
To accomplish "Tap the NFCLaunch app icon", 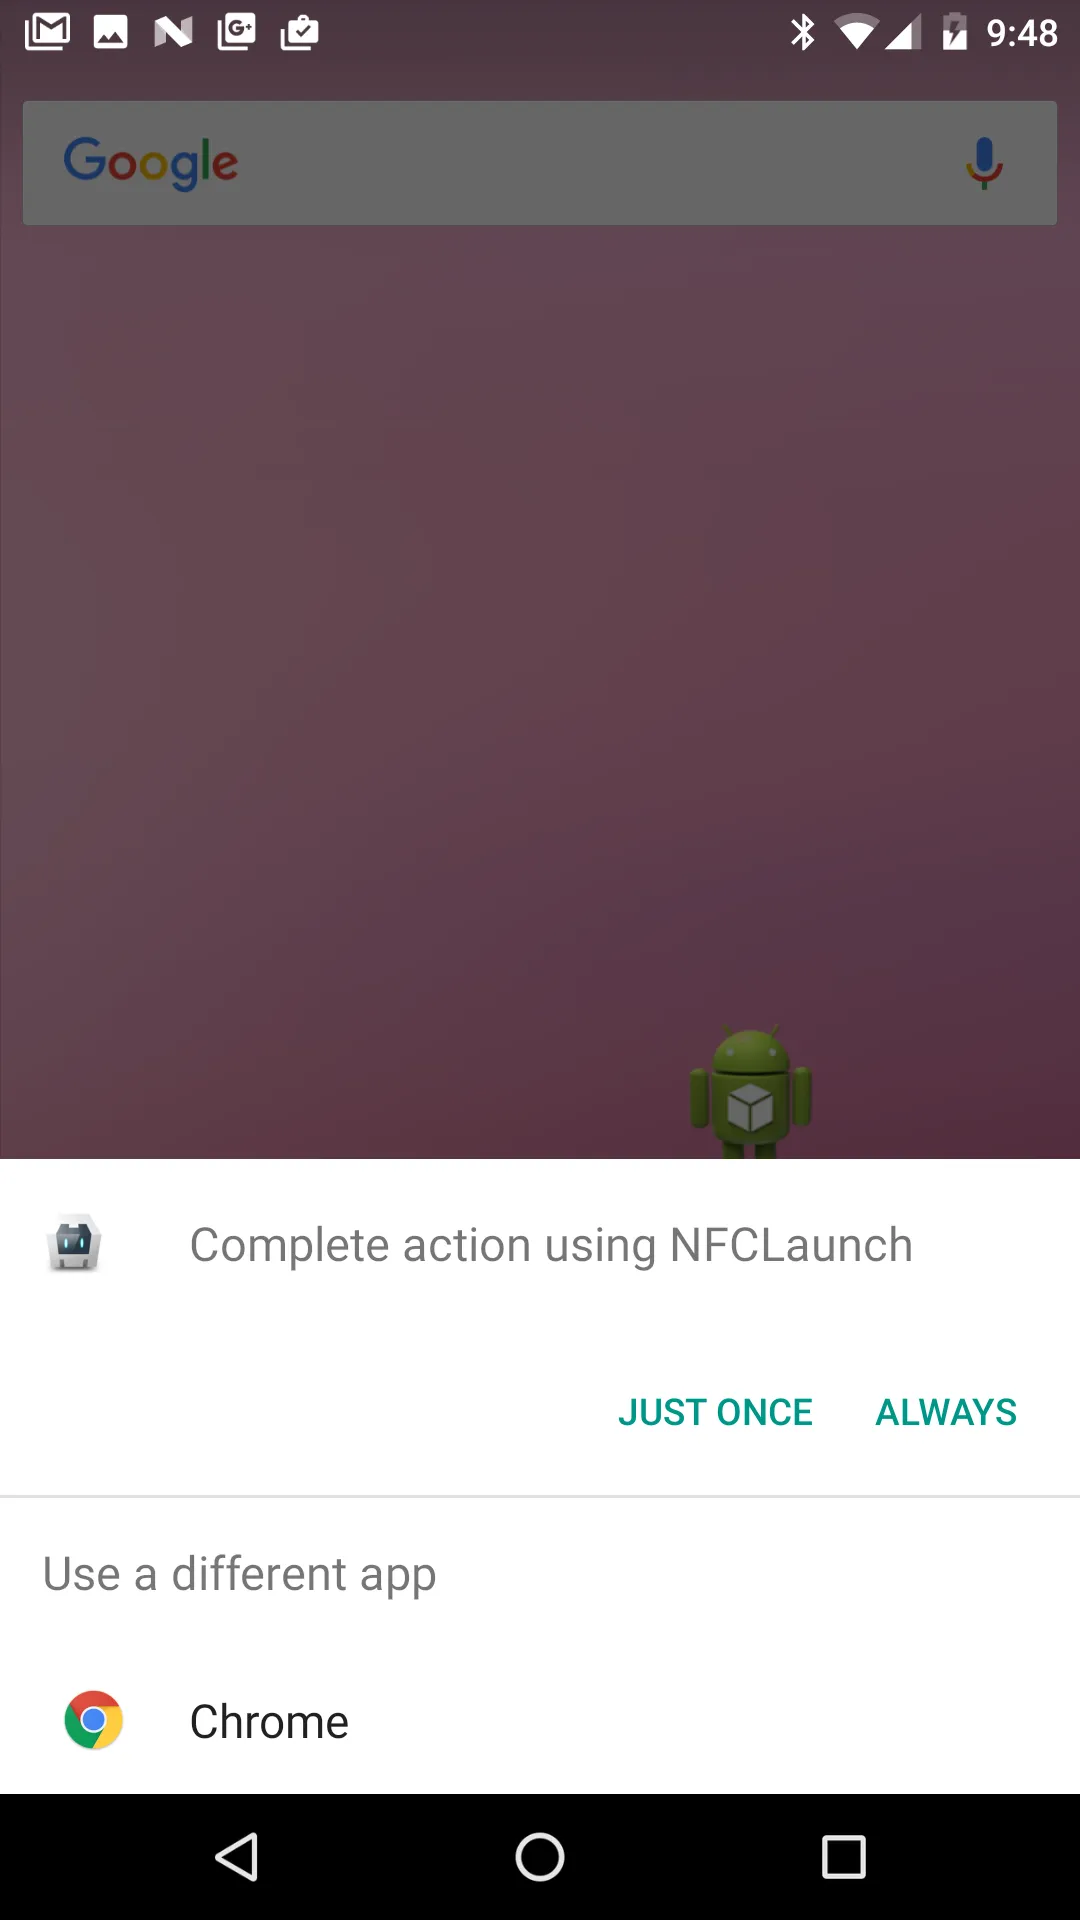I will click(x=74, y=1244).
